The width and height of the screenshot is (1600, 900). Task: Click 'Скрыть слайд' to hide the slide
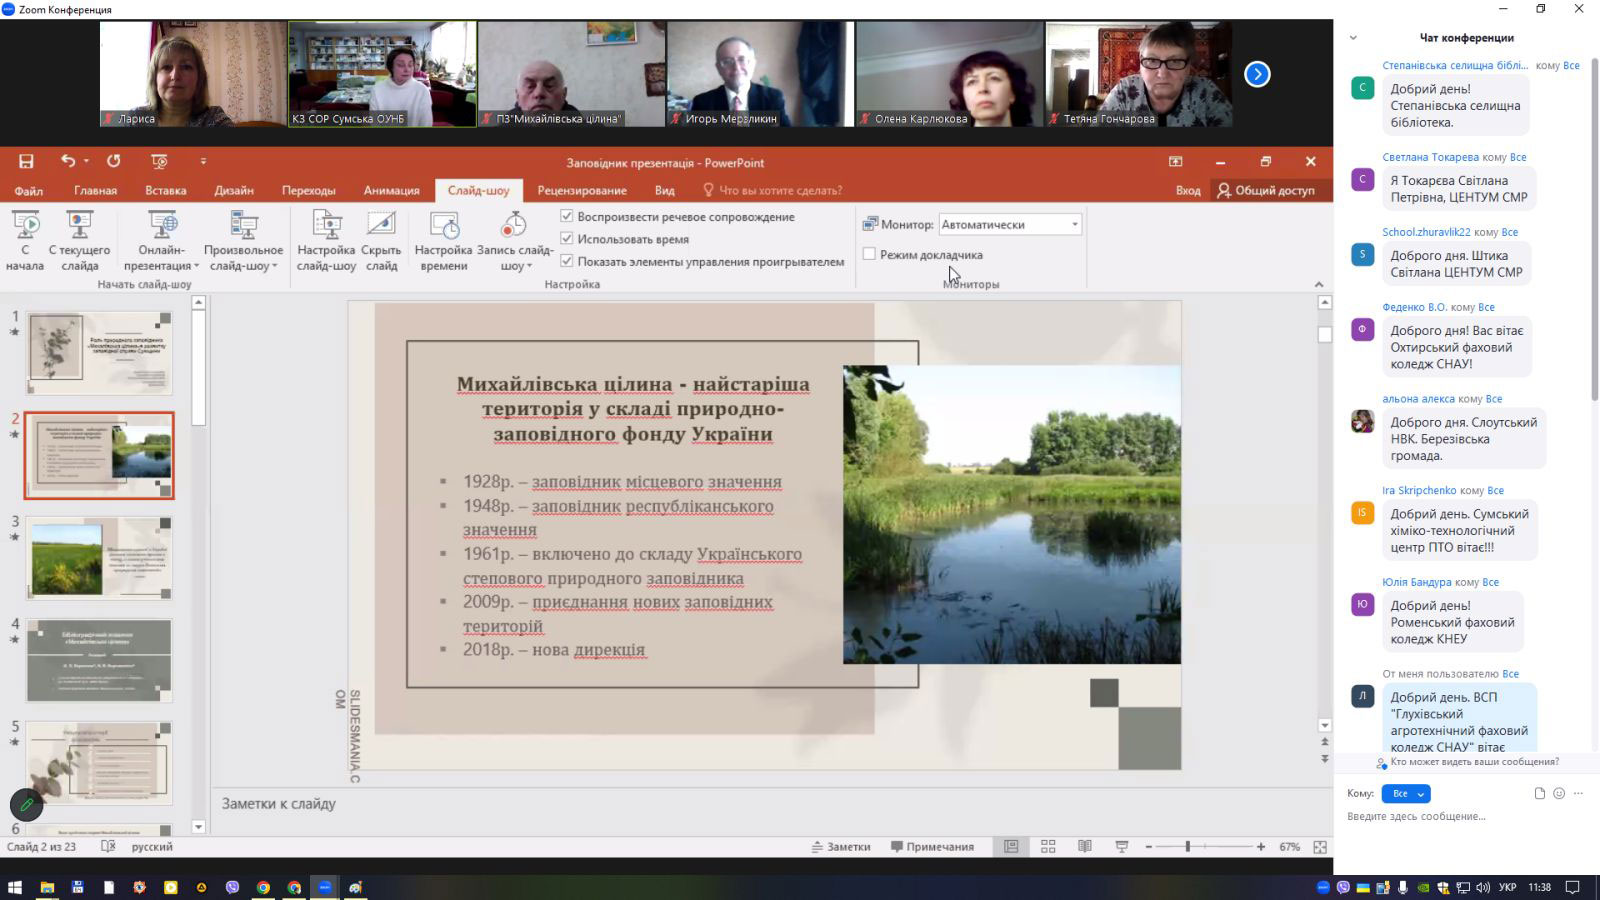tap(381, 241)
